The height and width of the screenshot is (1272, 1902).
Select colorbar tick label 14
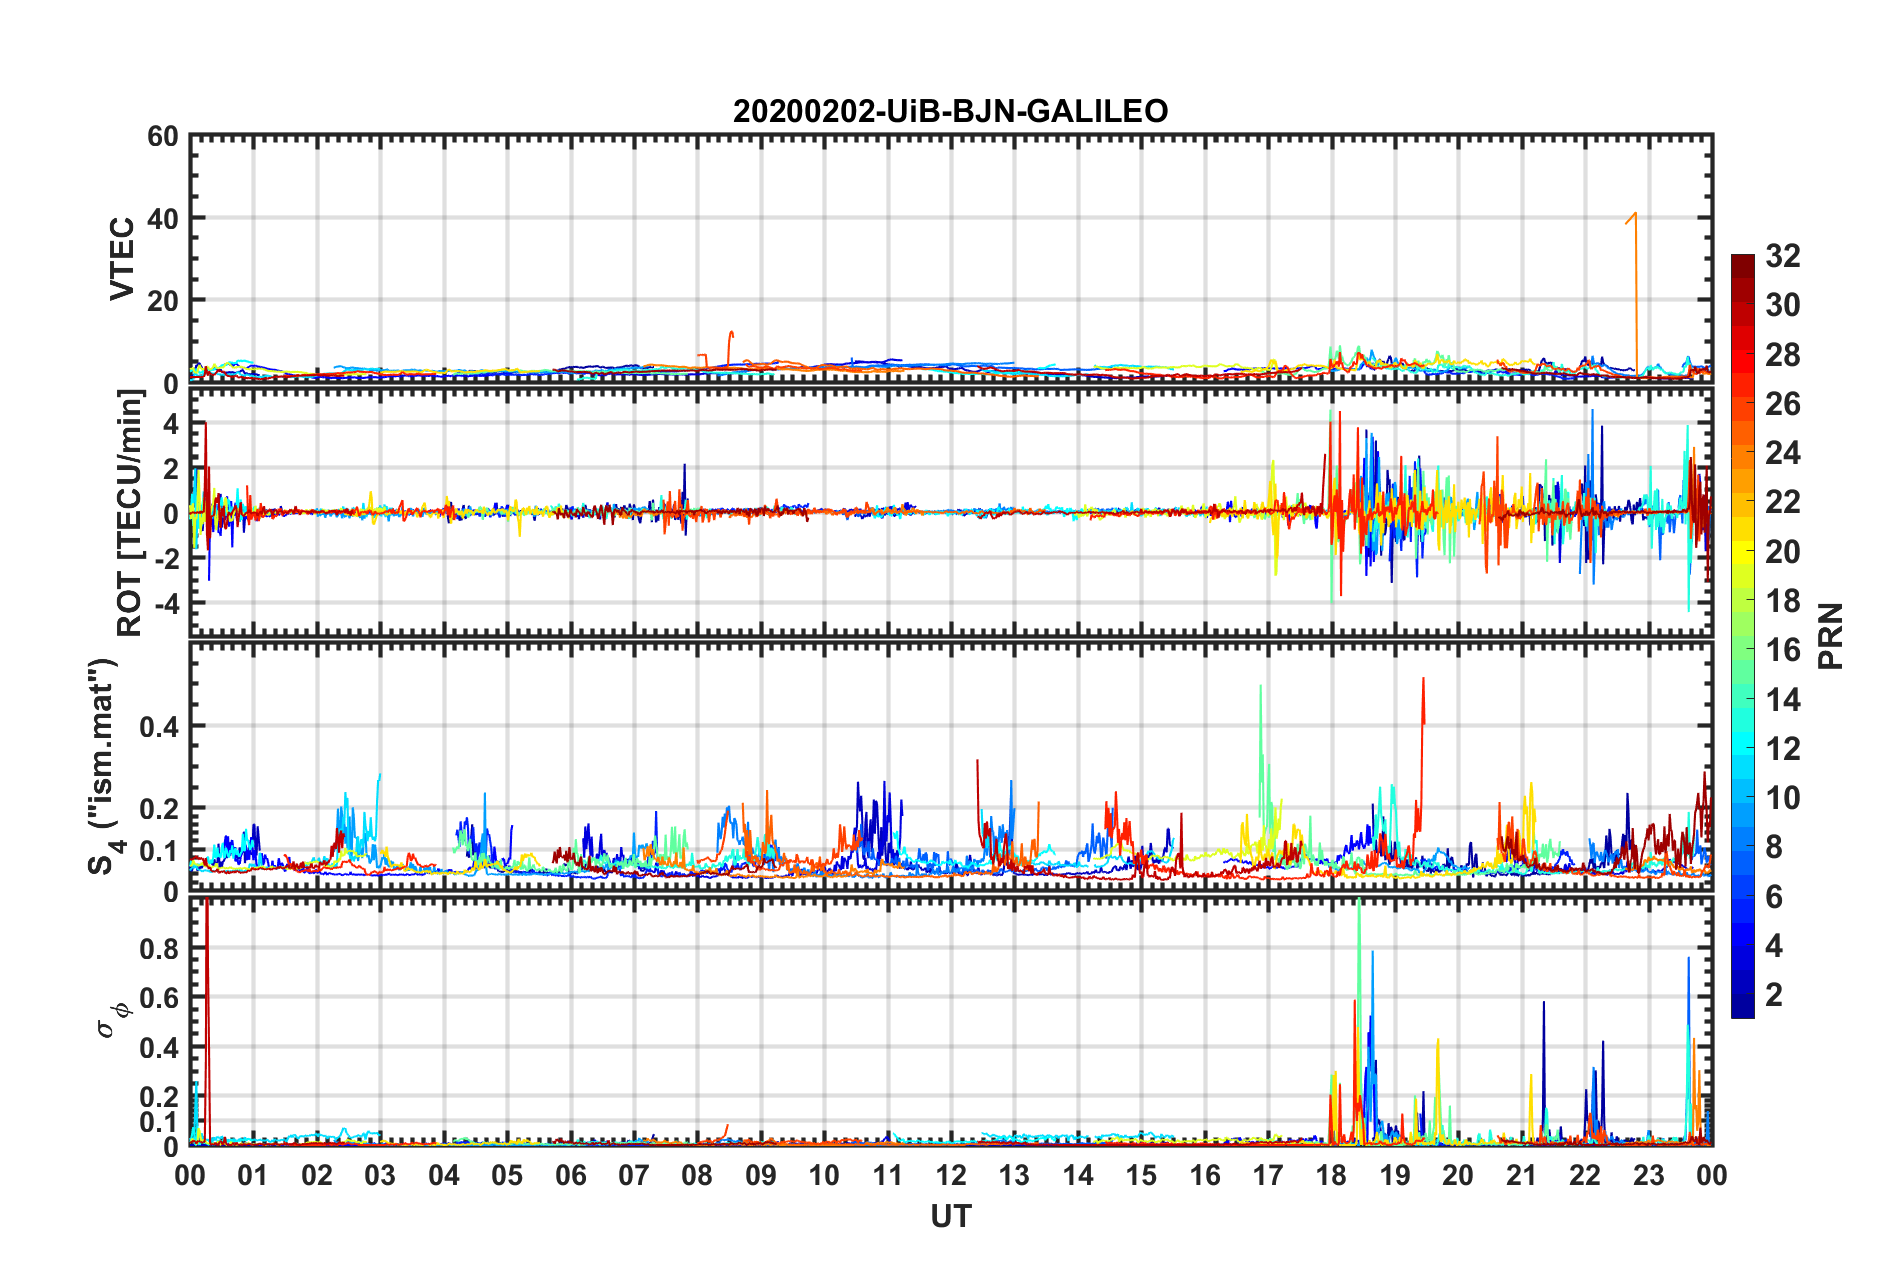[x=1783, y=700]
